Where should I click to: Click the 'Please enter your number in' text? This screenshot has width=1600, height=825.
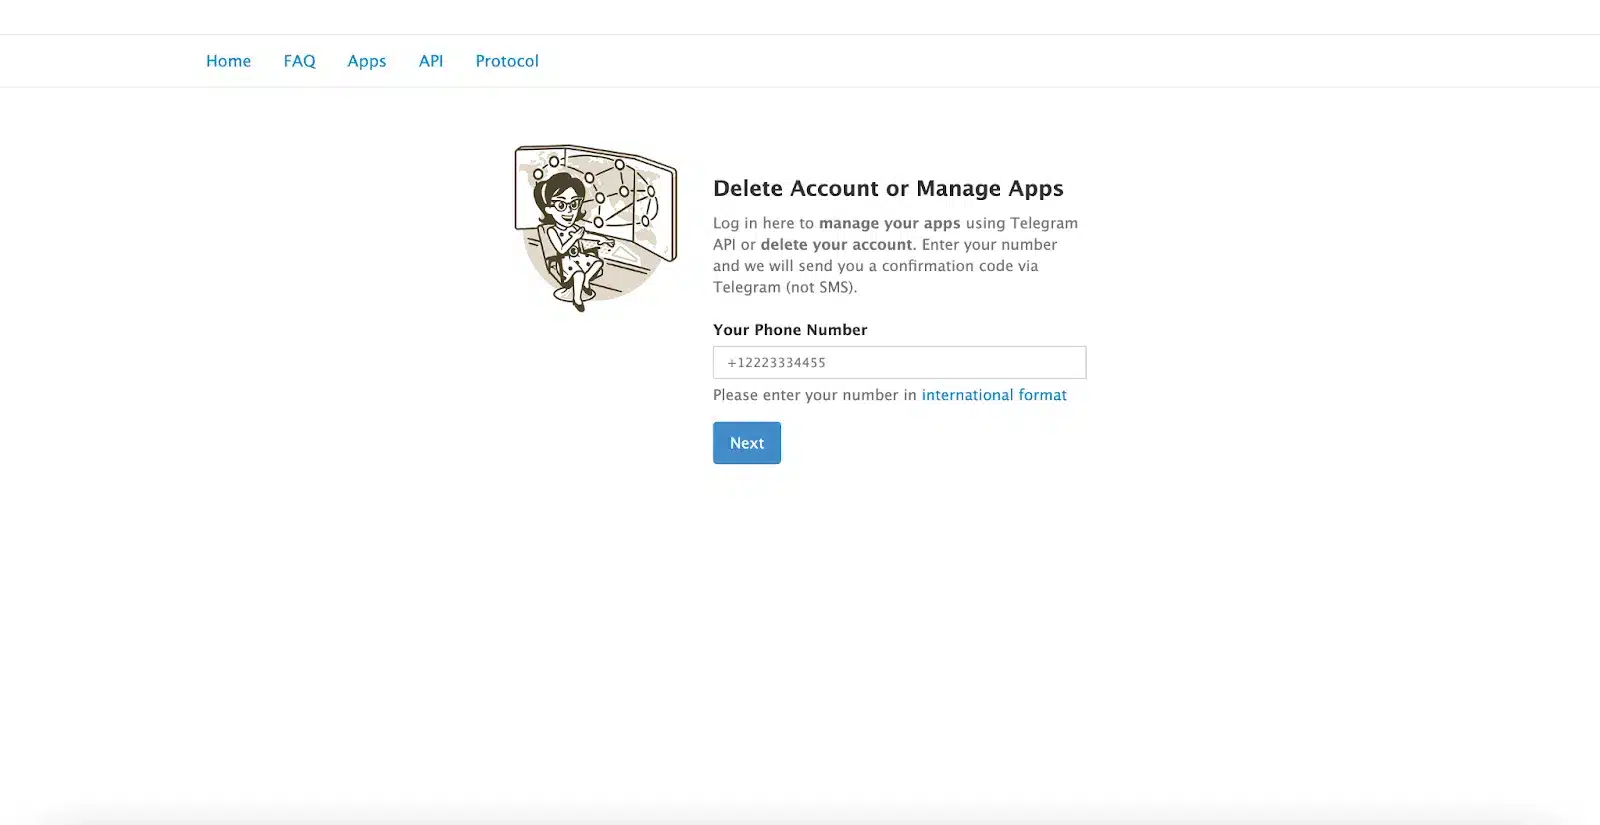(x=815, y=395)
